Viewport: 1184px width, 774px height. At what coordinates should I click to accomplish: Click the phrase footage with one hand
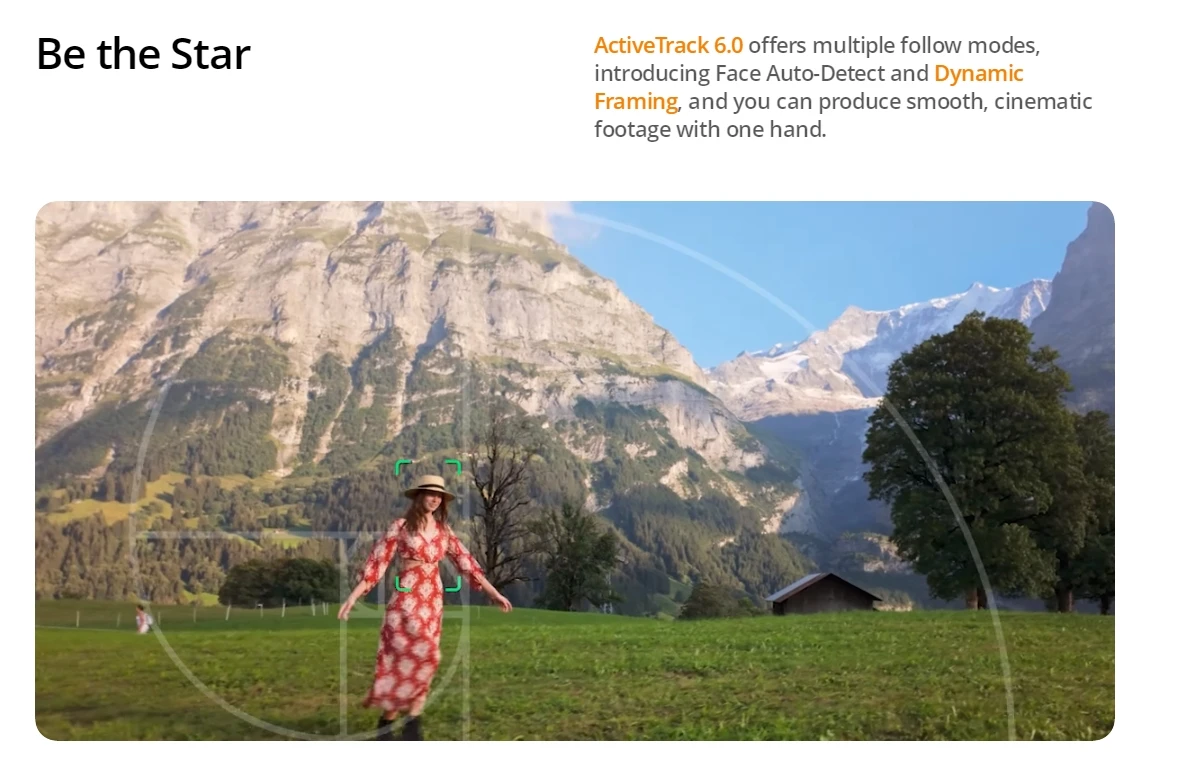[x=710, y=129]
